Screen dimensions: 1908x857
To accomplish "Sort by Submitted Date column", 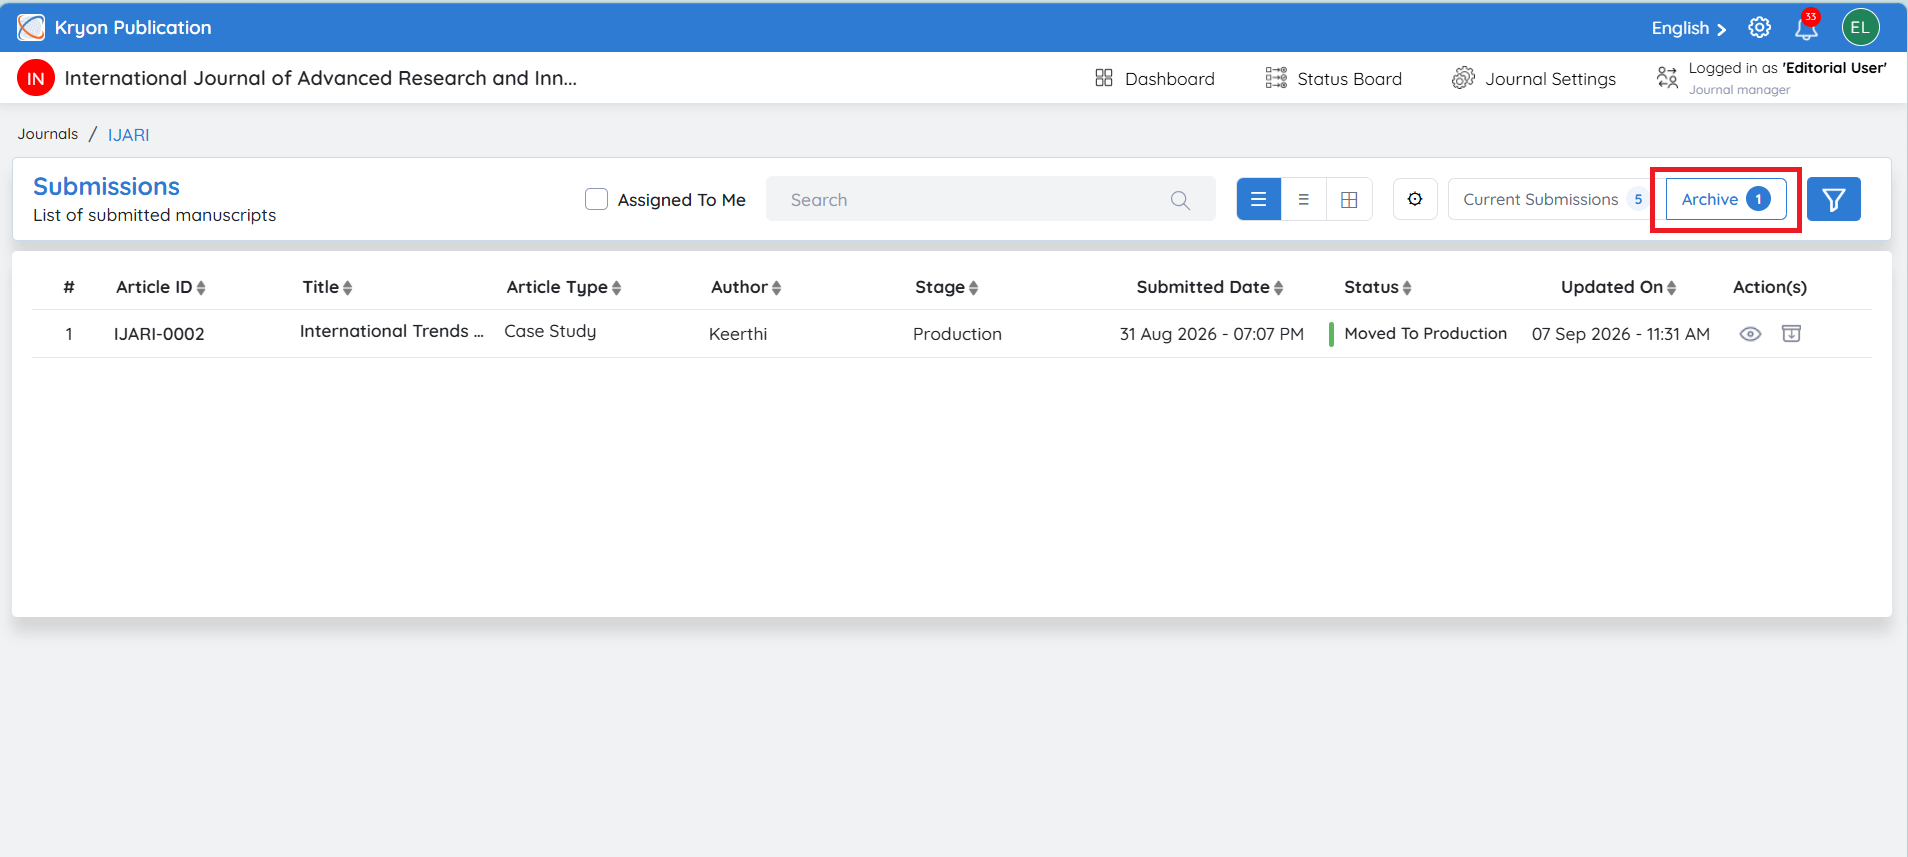I will point(1210,287).
